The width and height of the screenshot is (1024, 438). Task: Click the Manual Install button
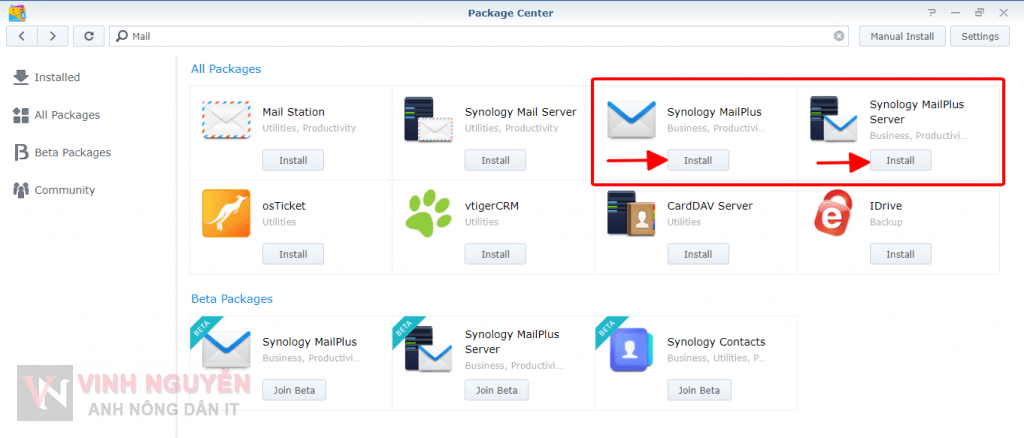902,36
